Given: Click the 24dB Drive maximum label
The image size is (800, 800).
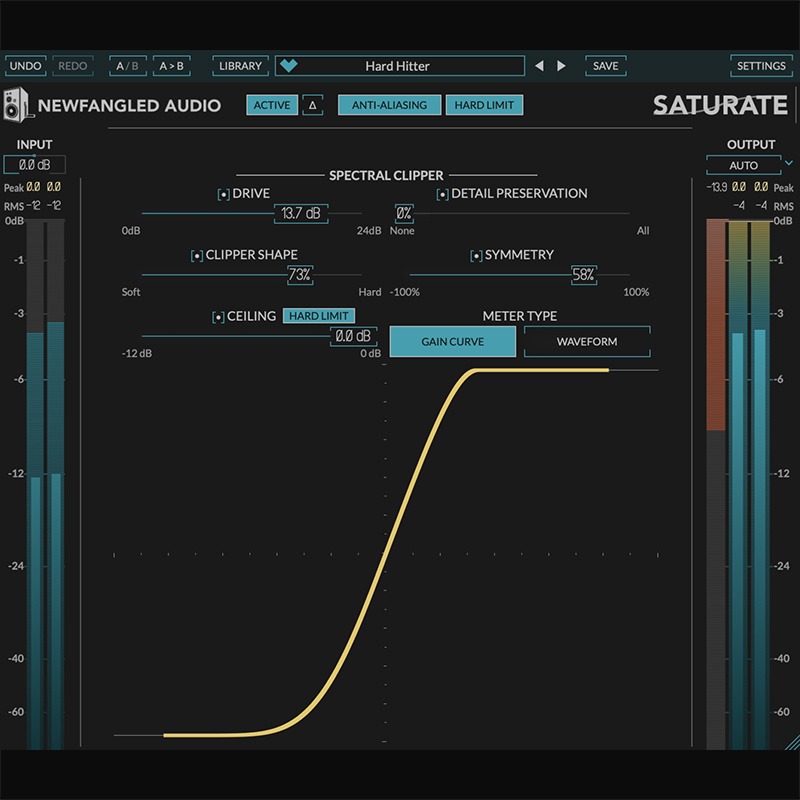Looking at the screenshot, I should click(369, 231).
